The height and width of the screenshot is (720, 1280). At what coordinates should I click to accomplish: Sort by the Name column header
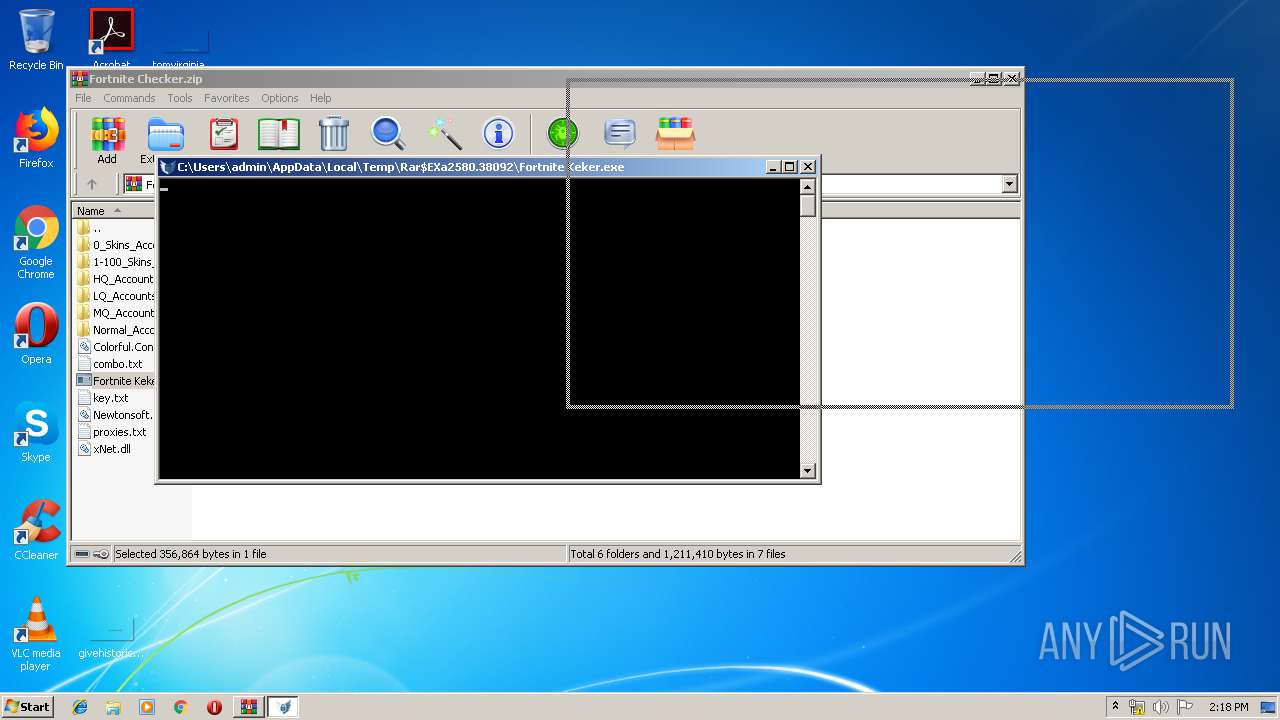pos(114,211)
